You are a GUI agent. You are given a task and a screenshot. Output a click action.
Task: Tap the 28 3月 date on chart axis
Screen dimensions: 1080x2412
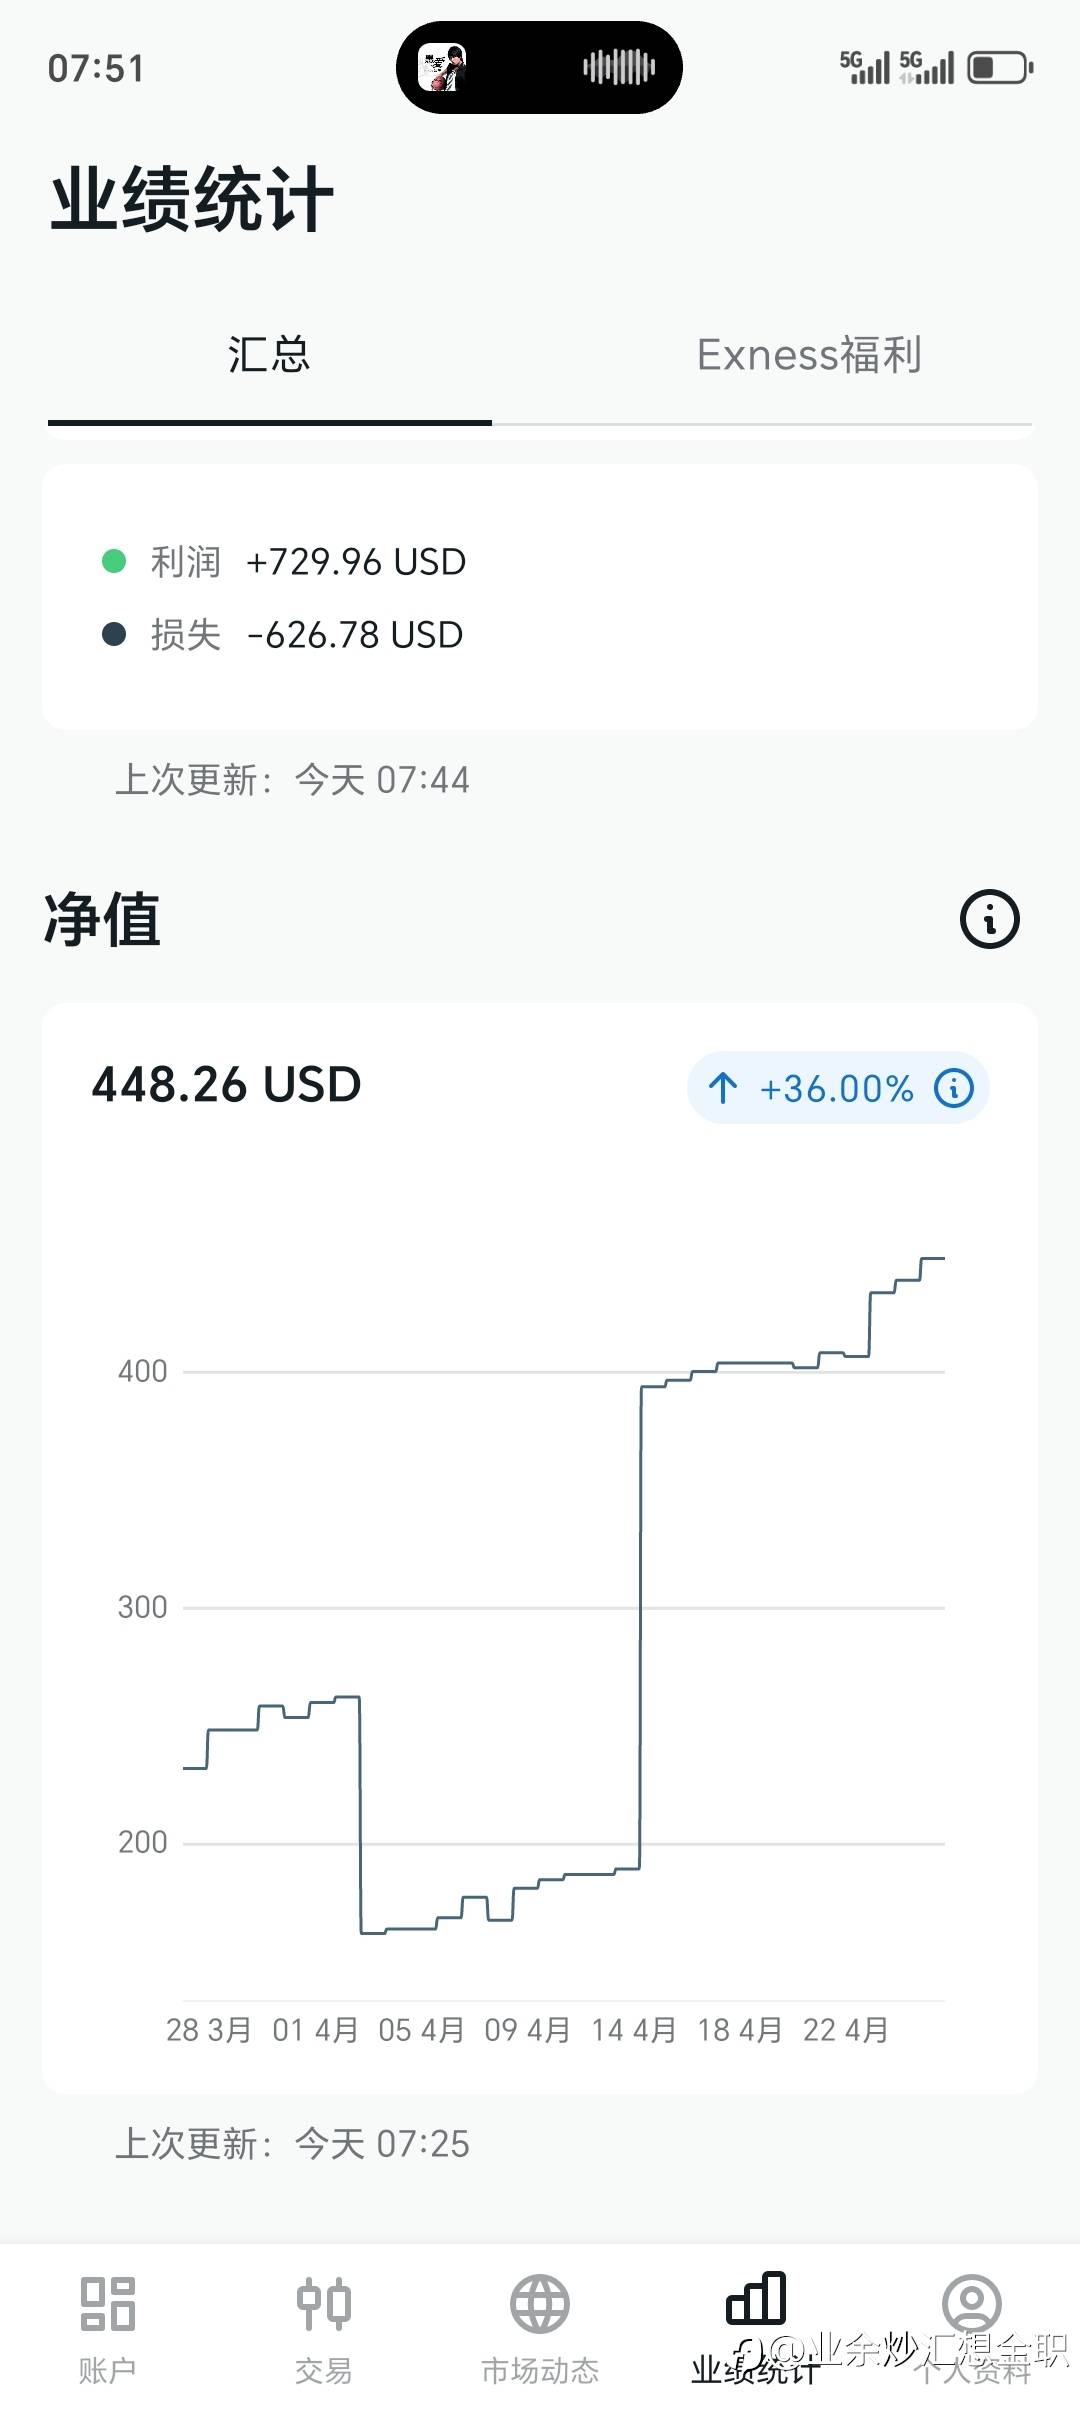pyautogui.click(x=208, y=2030)
